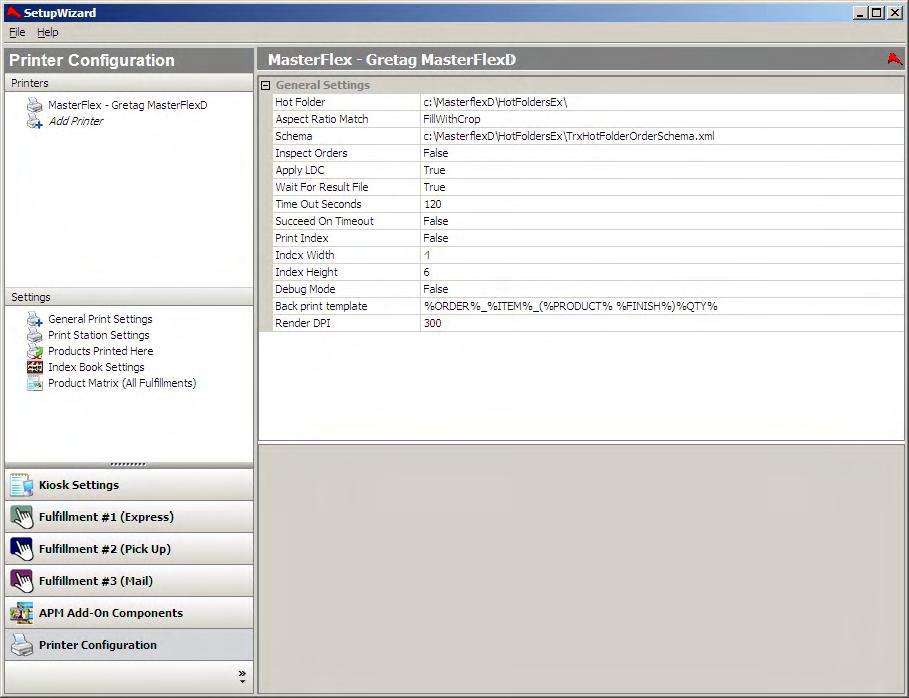Select the Inspect Orders label
This screenshot has height=698, width=909.
311,153
